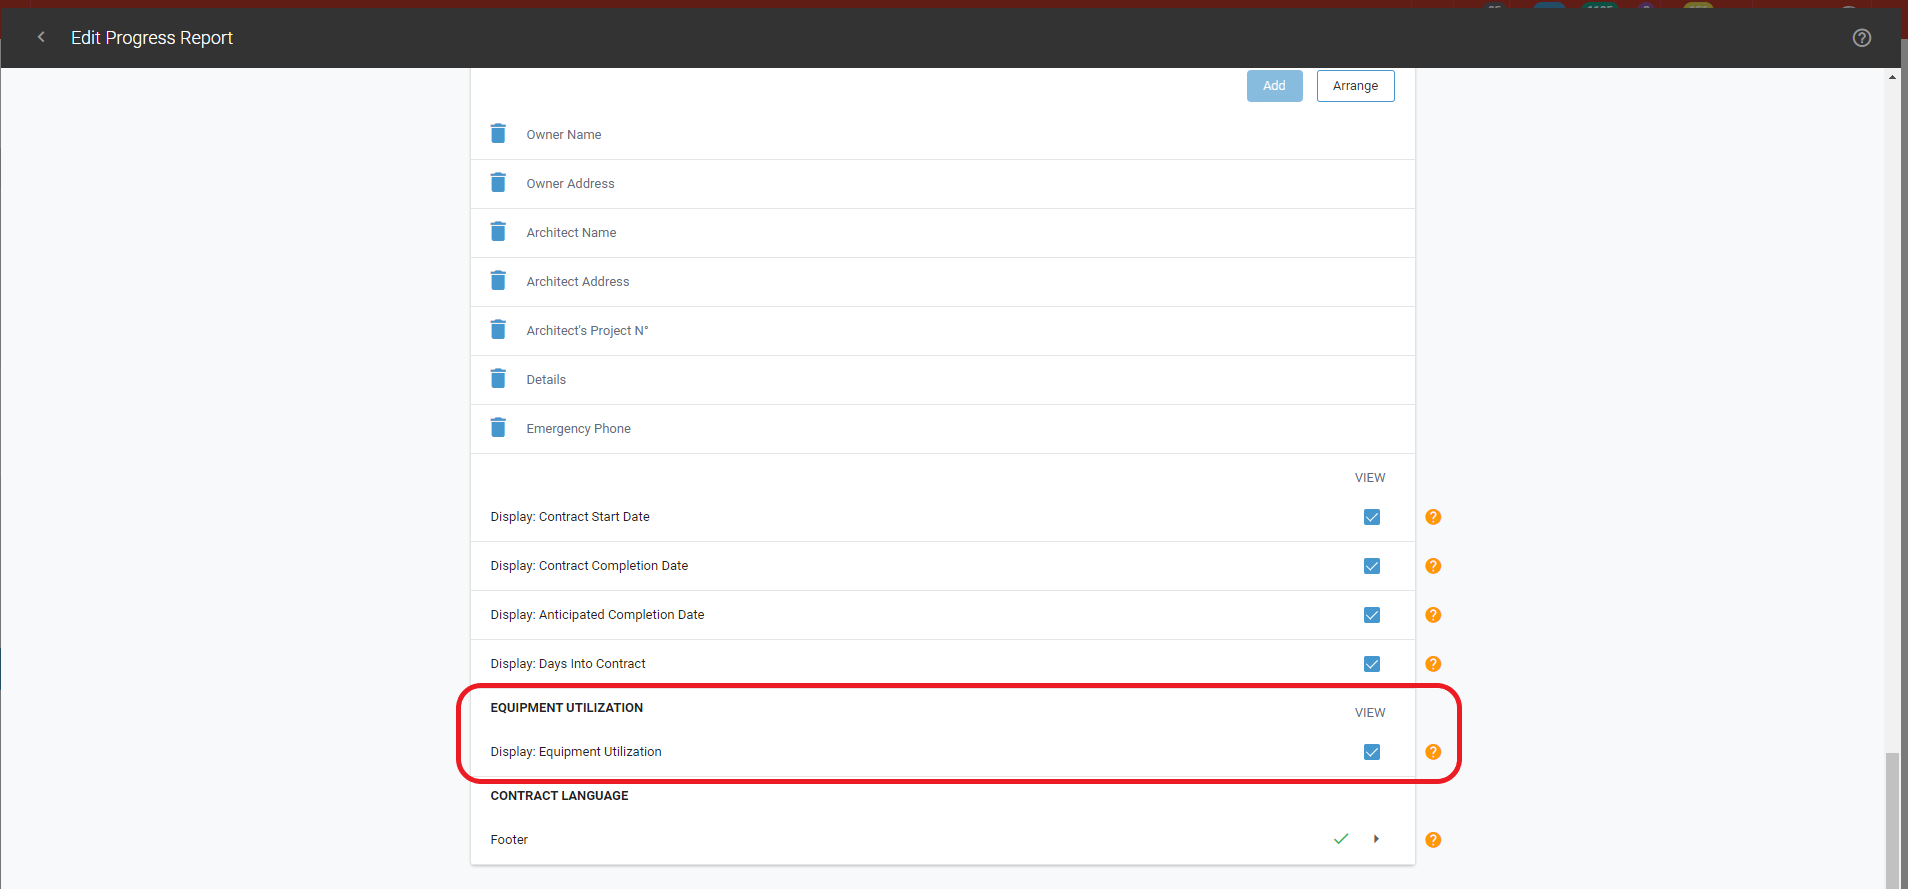
Task: Delete the Emergency Phone field
Action: [498, 428]
